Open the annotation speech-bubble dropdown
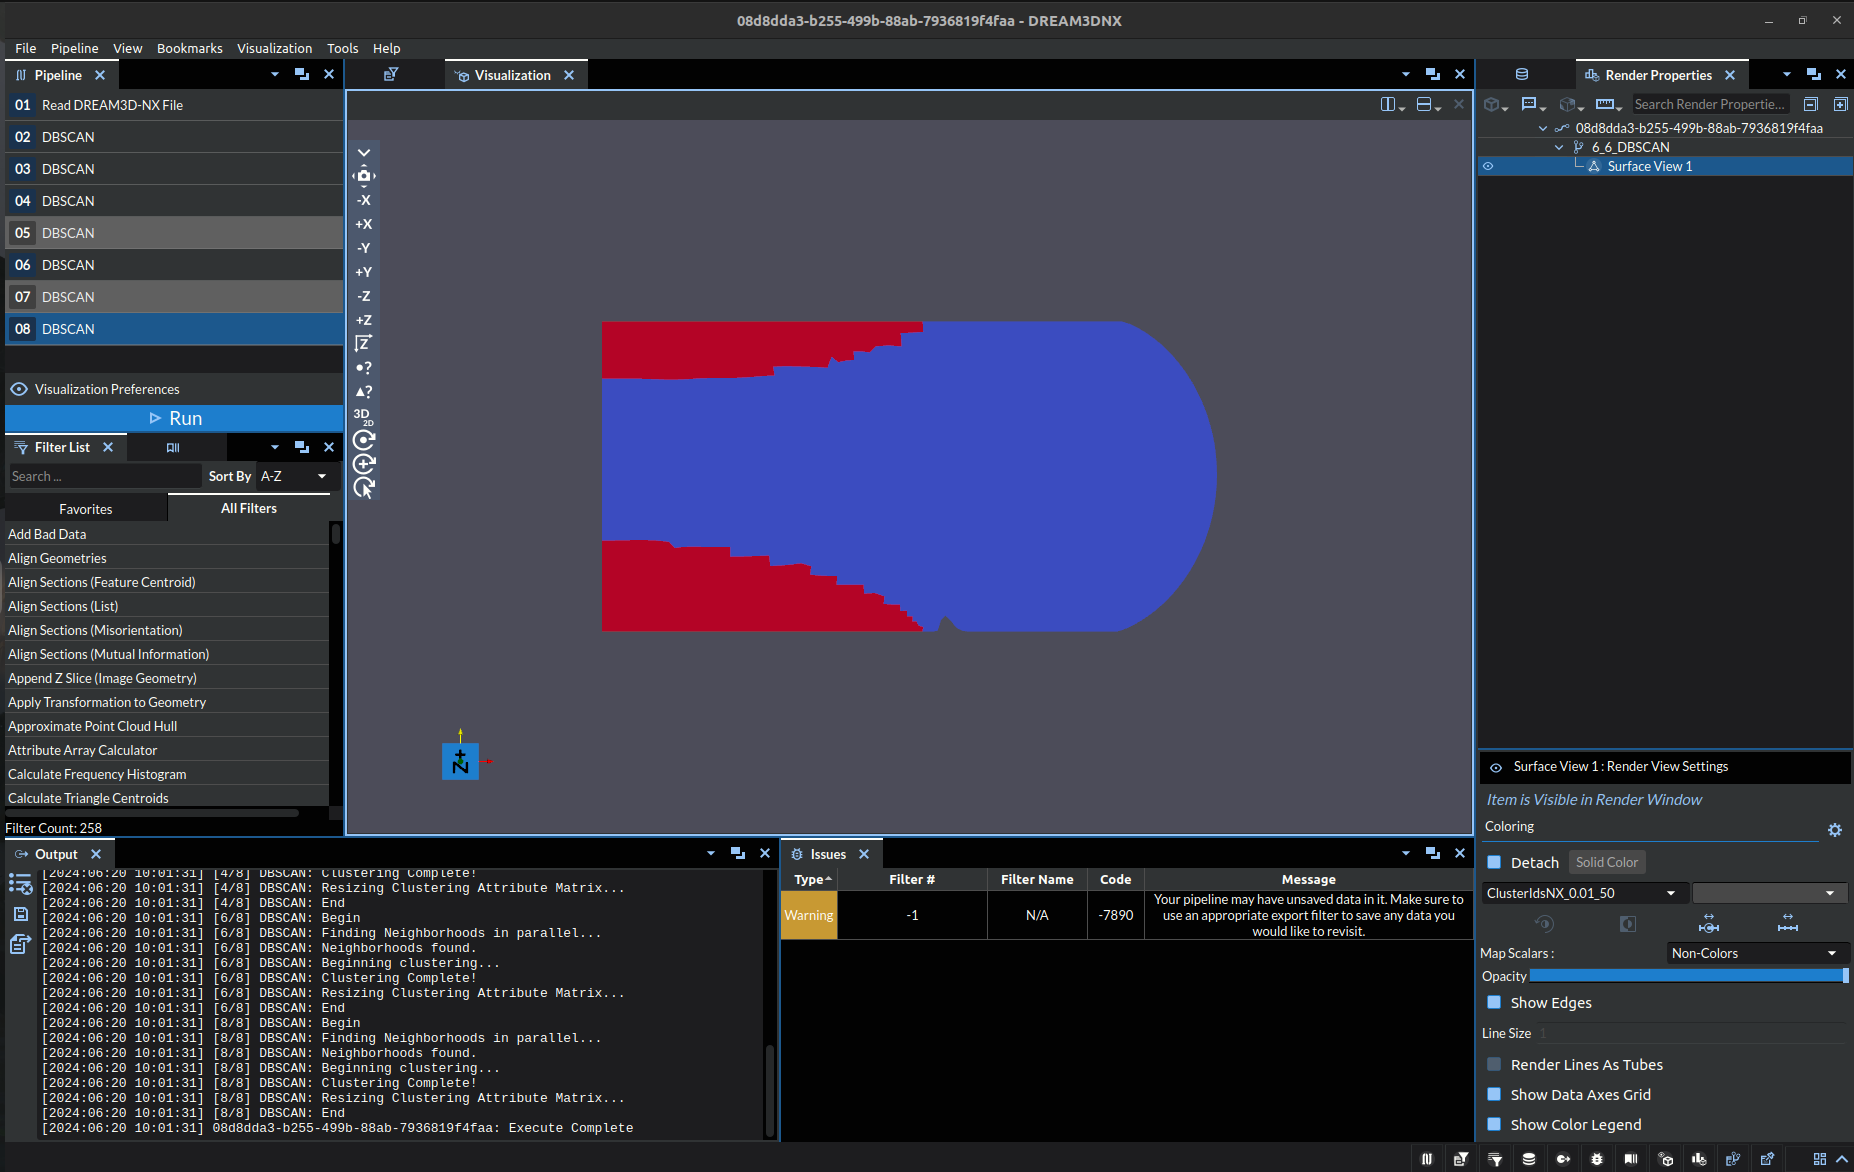 pyautogui.click(x=1533, y=104)
